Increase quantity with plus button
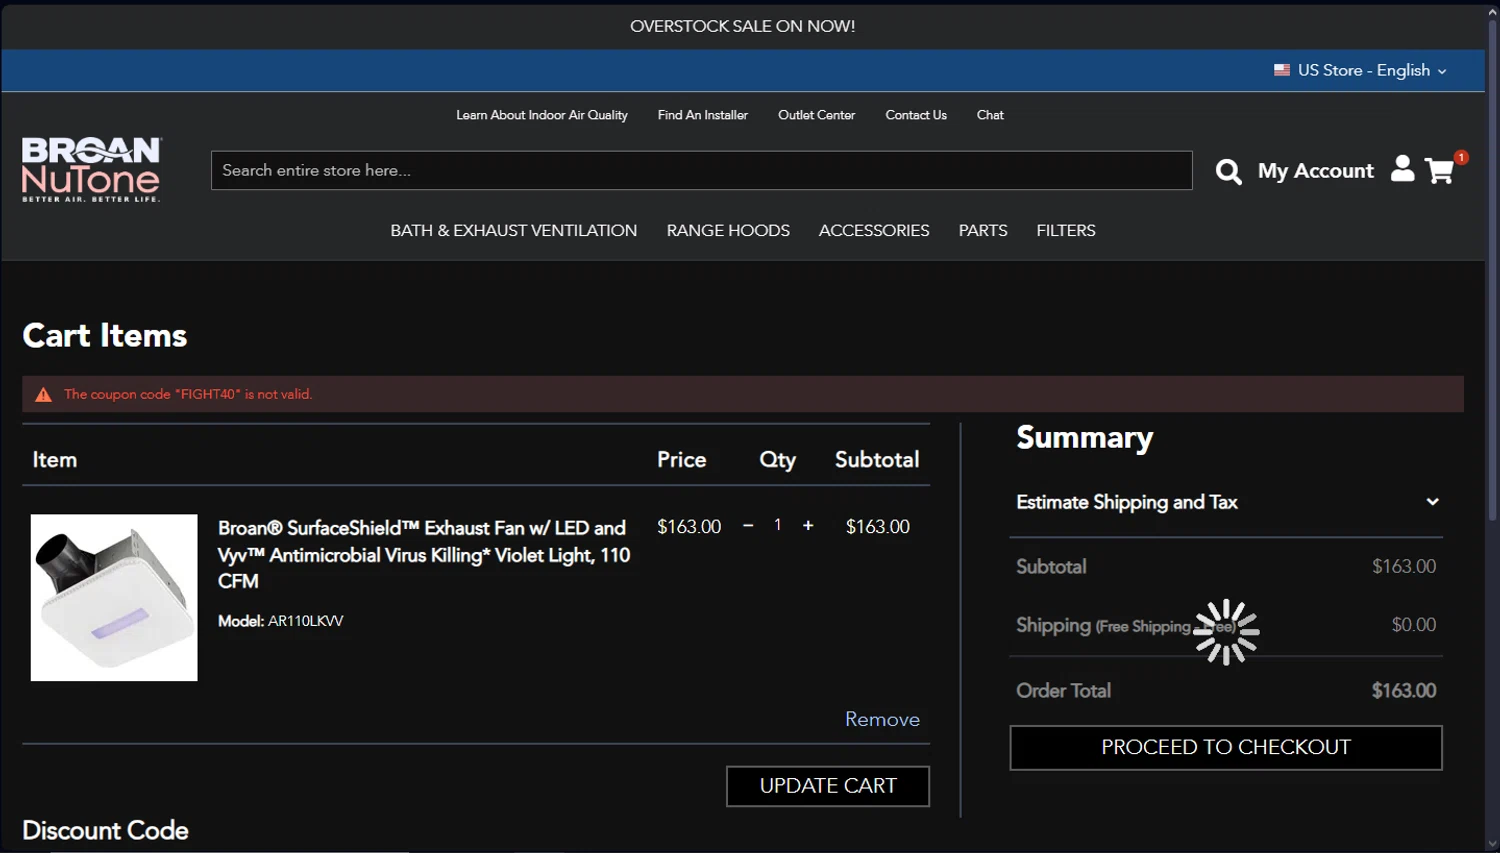Viewport: 1500px width, 853px height. [x=808, y=526]
